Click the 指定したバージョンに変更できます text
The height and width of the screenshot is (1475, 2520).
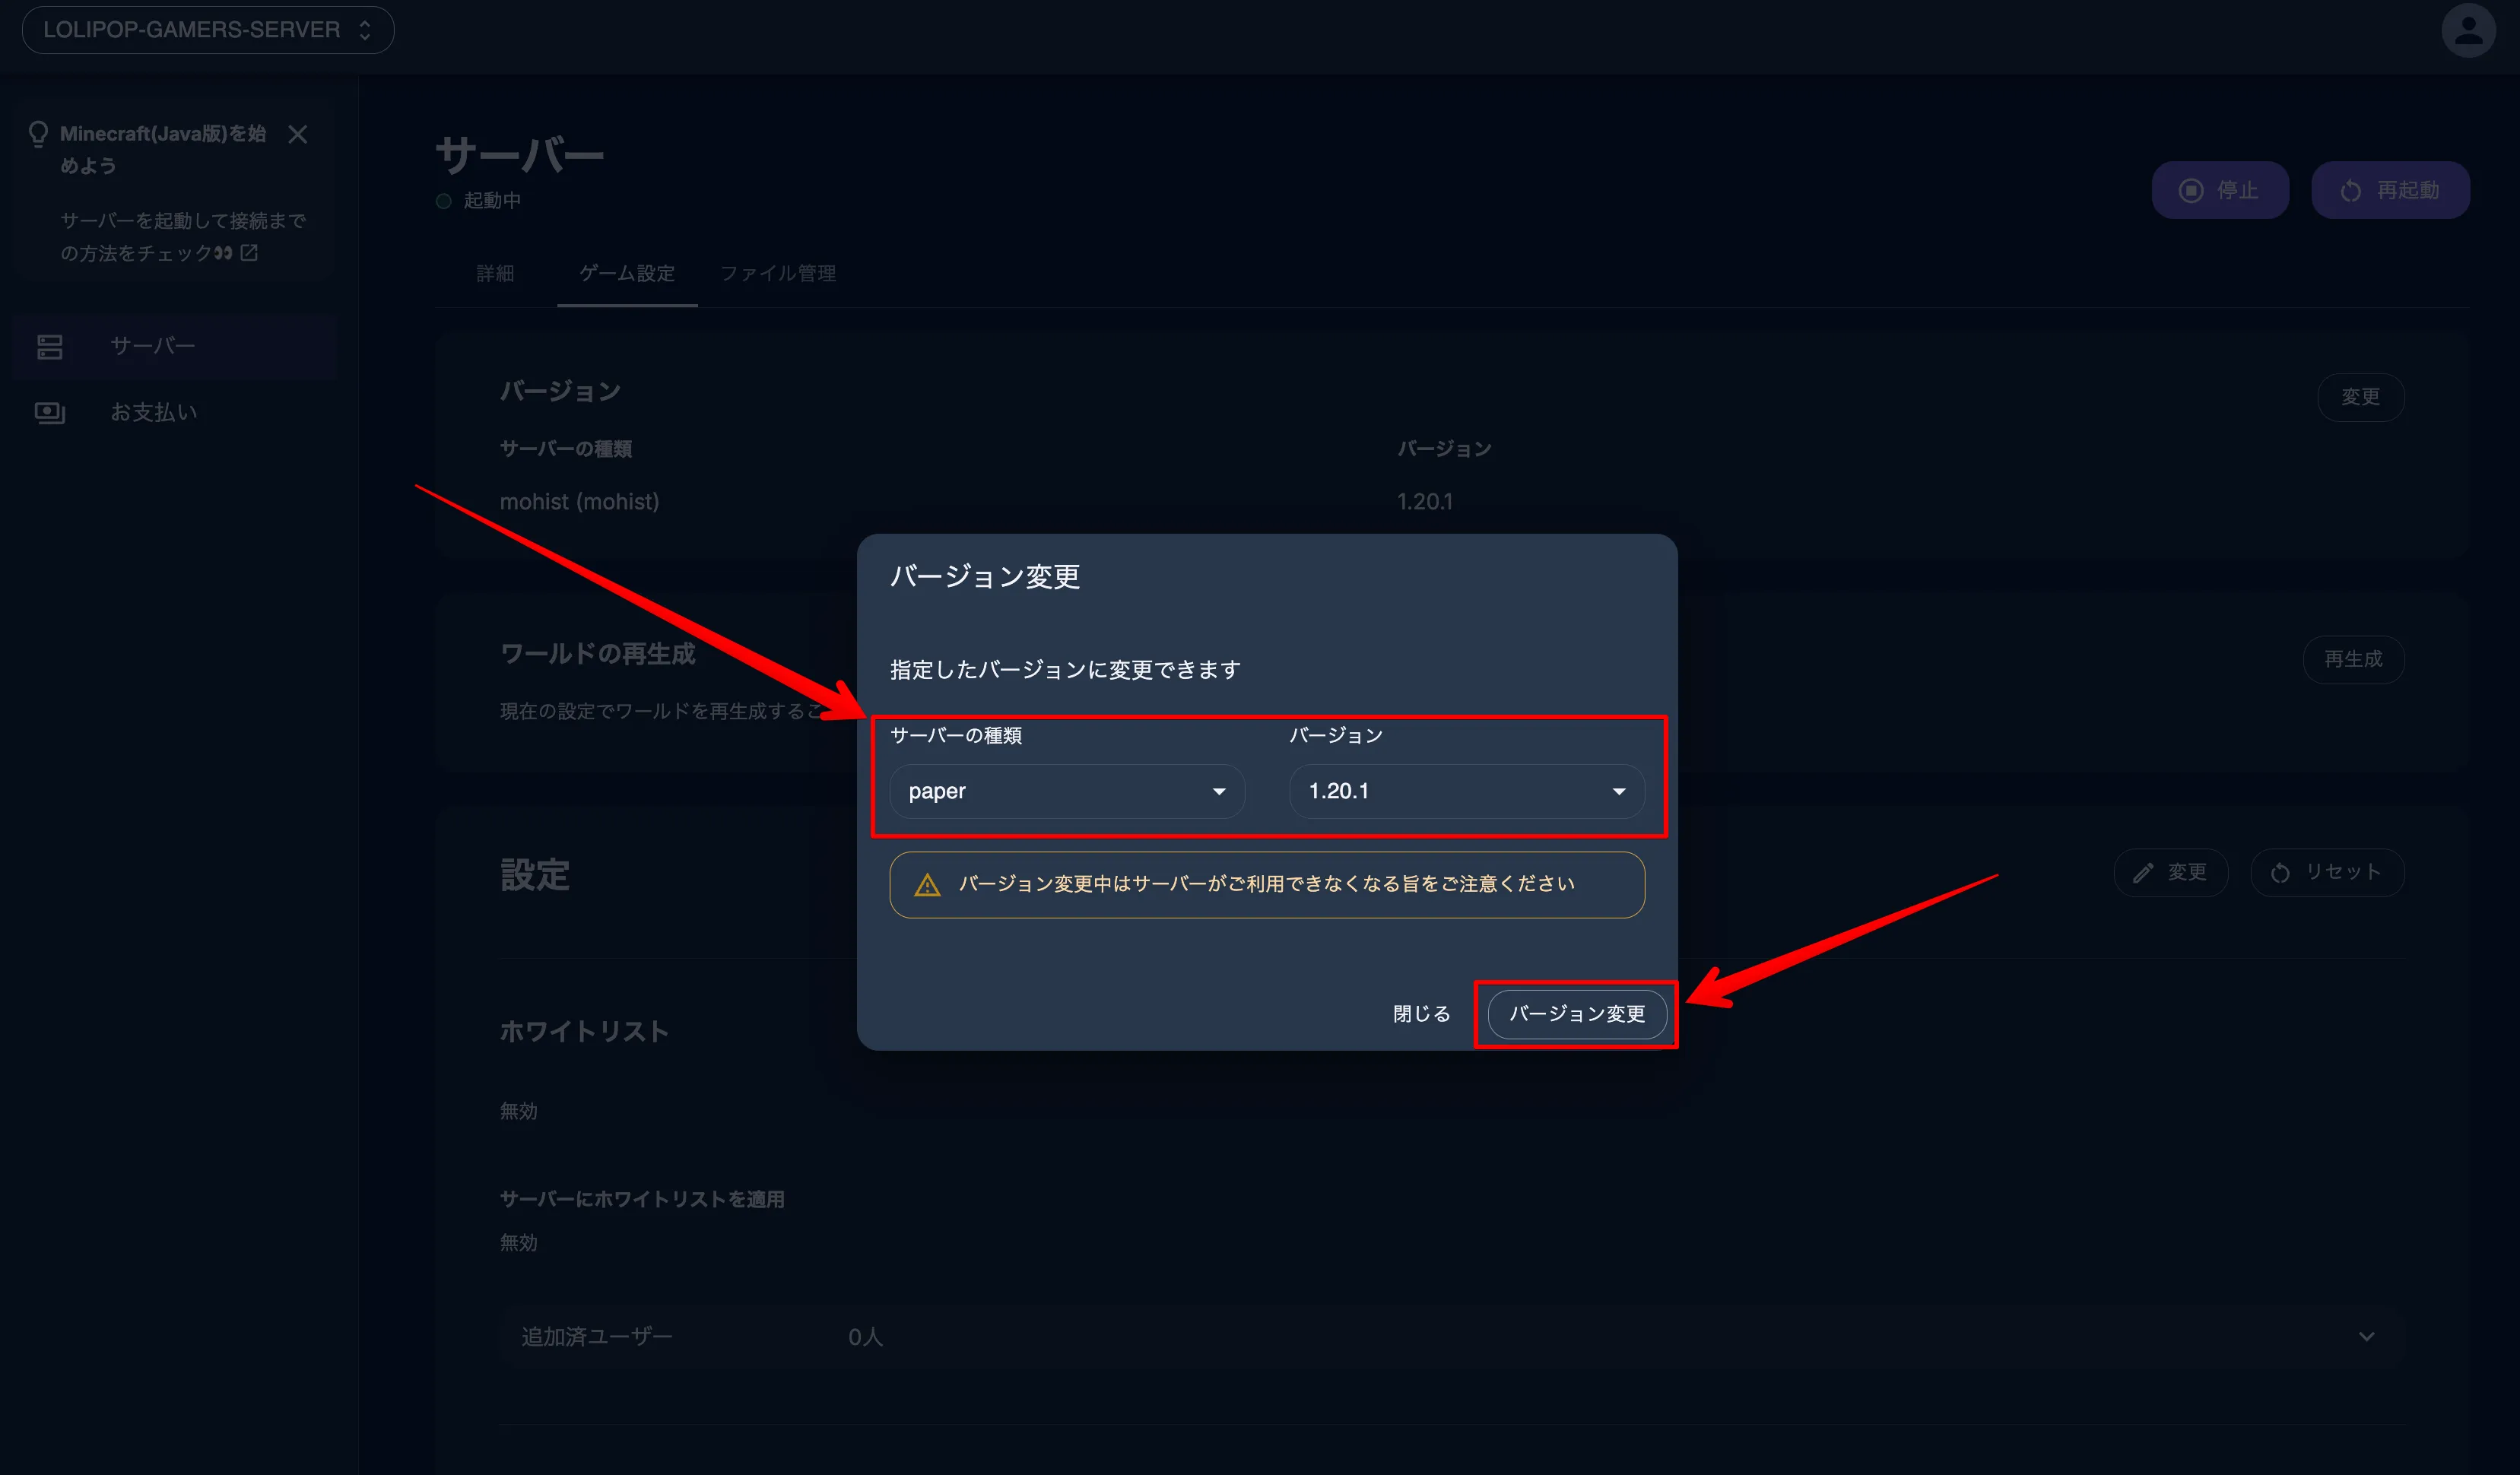1065,669
